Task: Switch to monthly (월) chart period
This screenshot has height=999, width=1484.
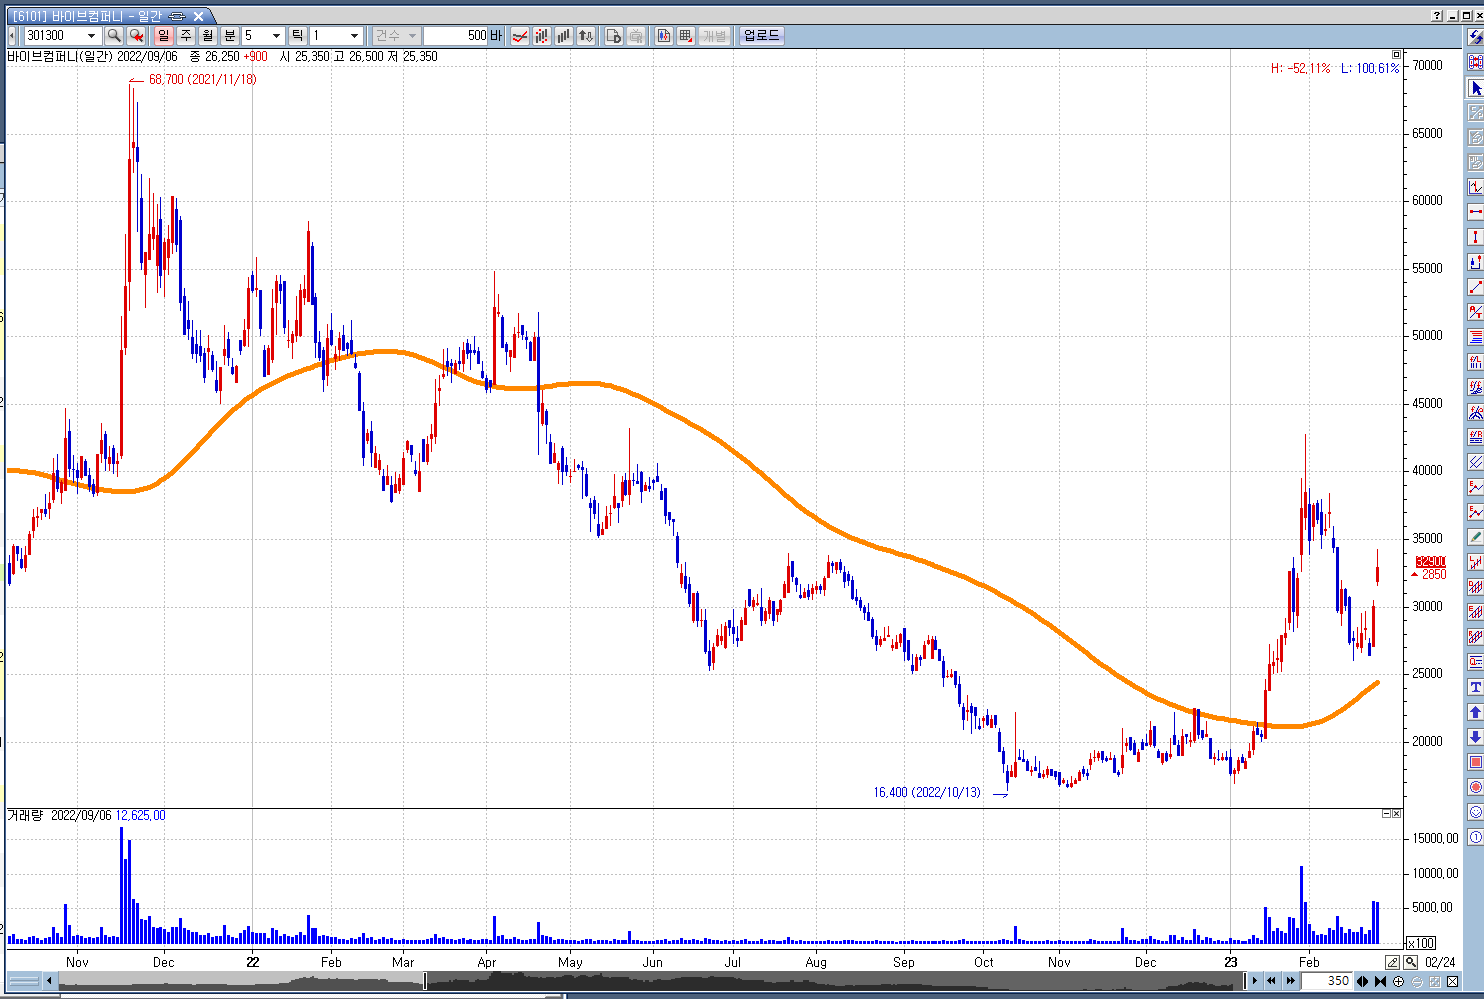Action: pyautogui.click(x=208, y=36)
